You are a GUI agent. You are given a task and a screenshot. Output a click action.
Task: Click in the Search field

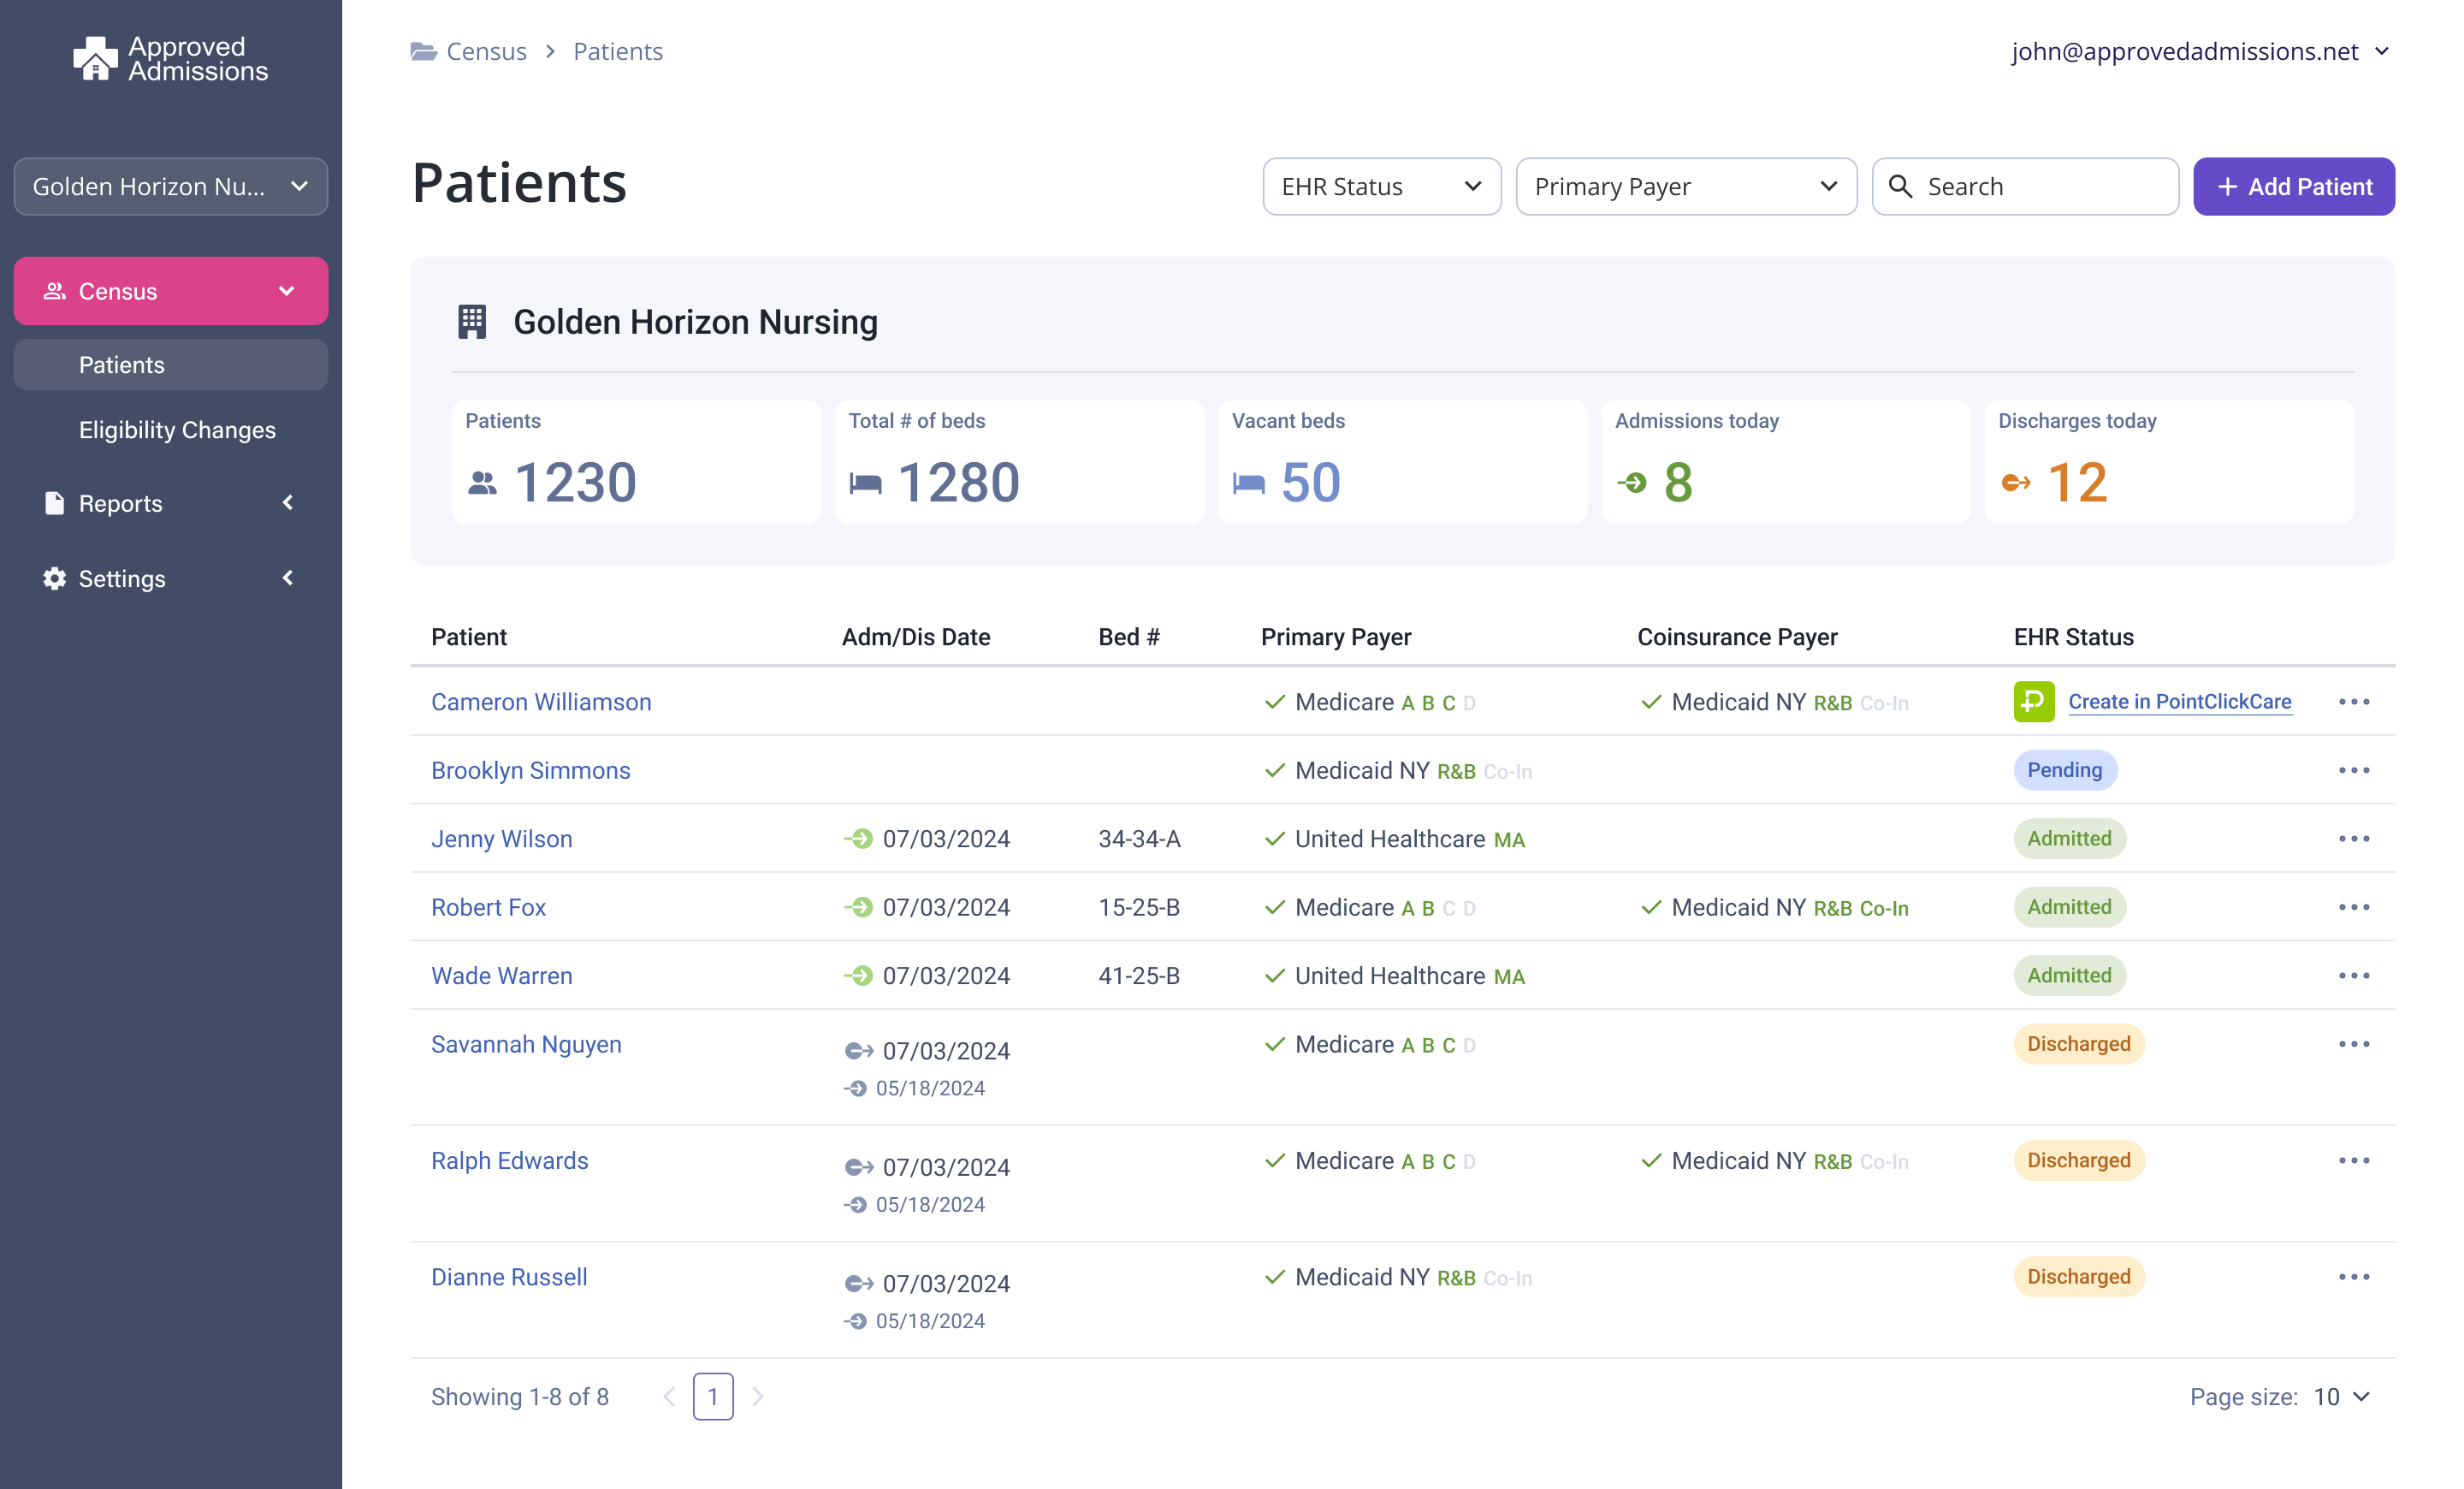click(x=2025, y=186)
